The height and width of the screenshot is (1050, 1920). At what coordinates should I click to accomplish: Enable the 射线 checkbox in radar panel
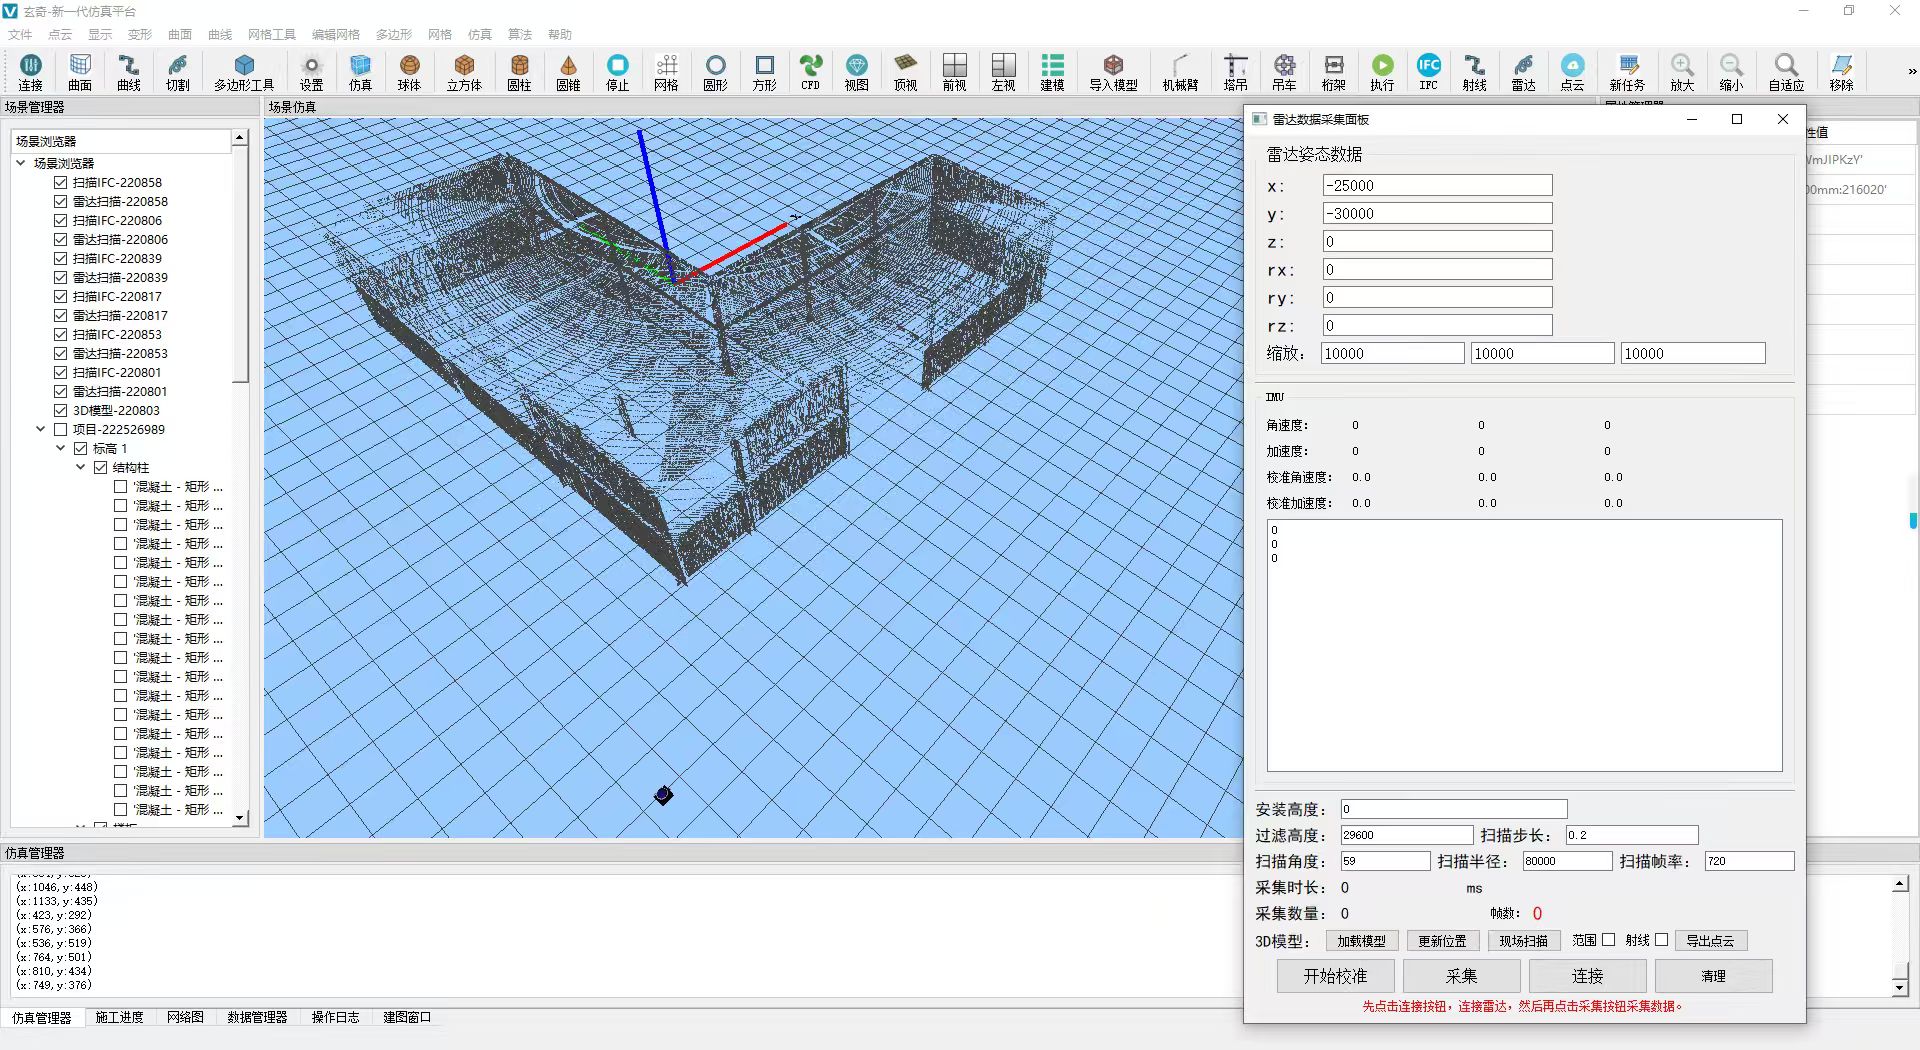coord(1661,940)
